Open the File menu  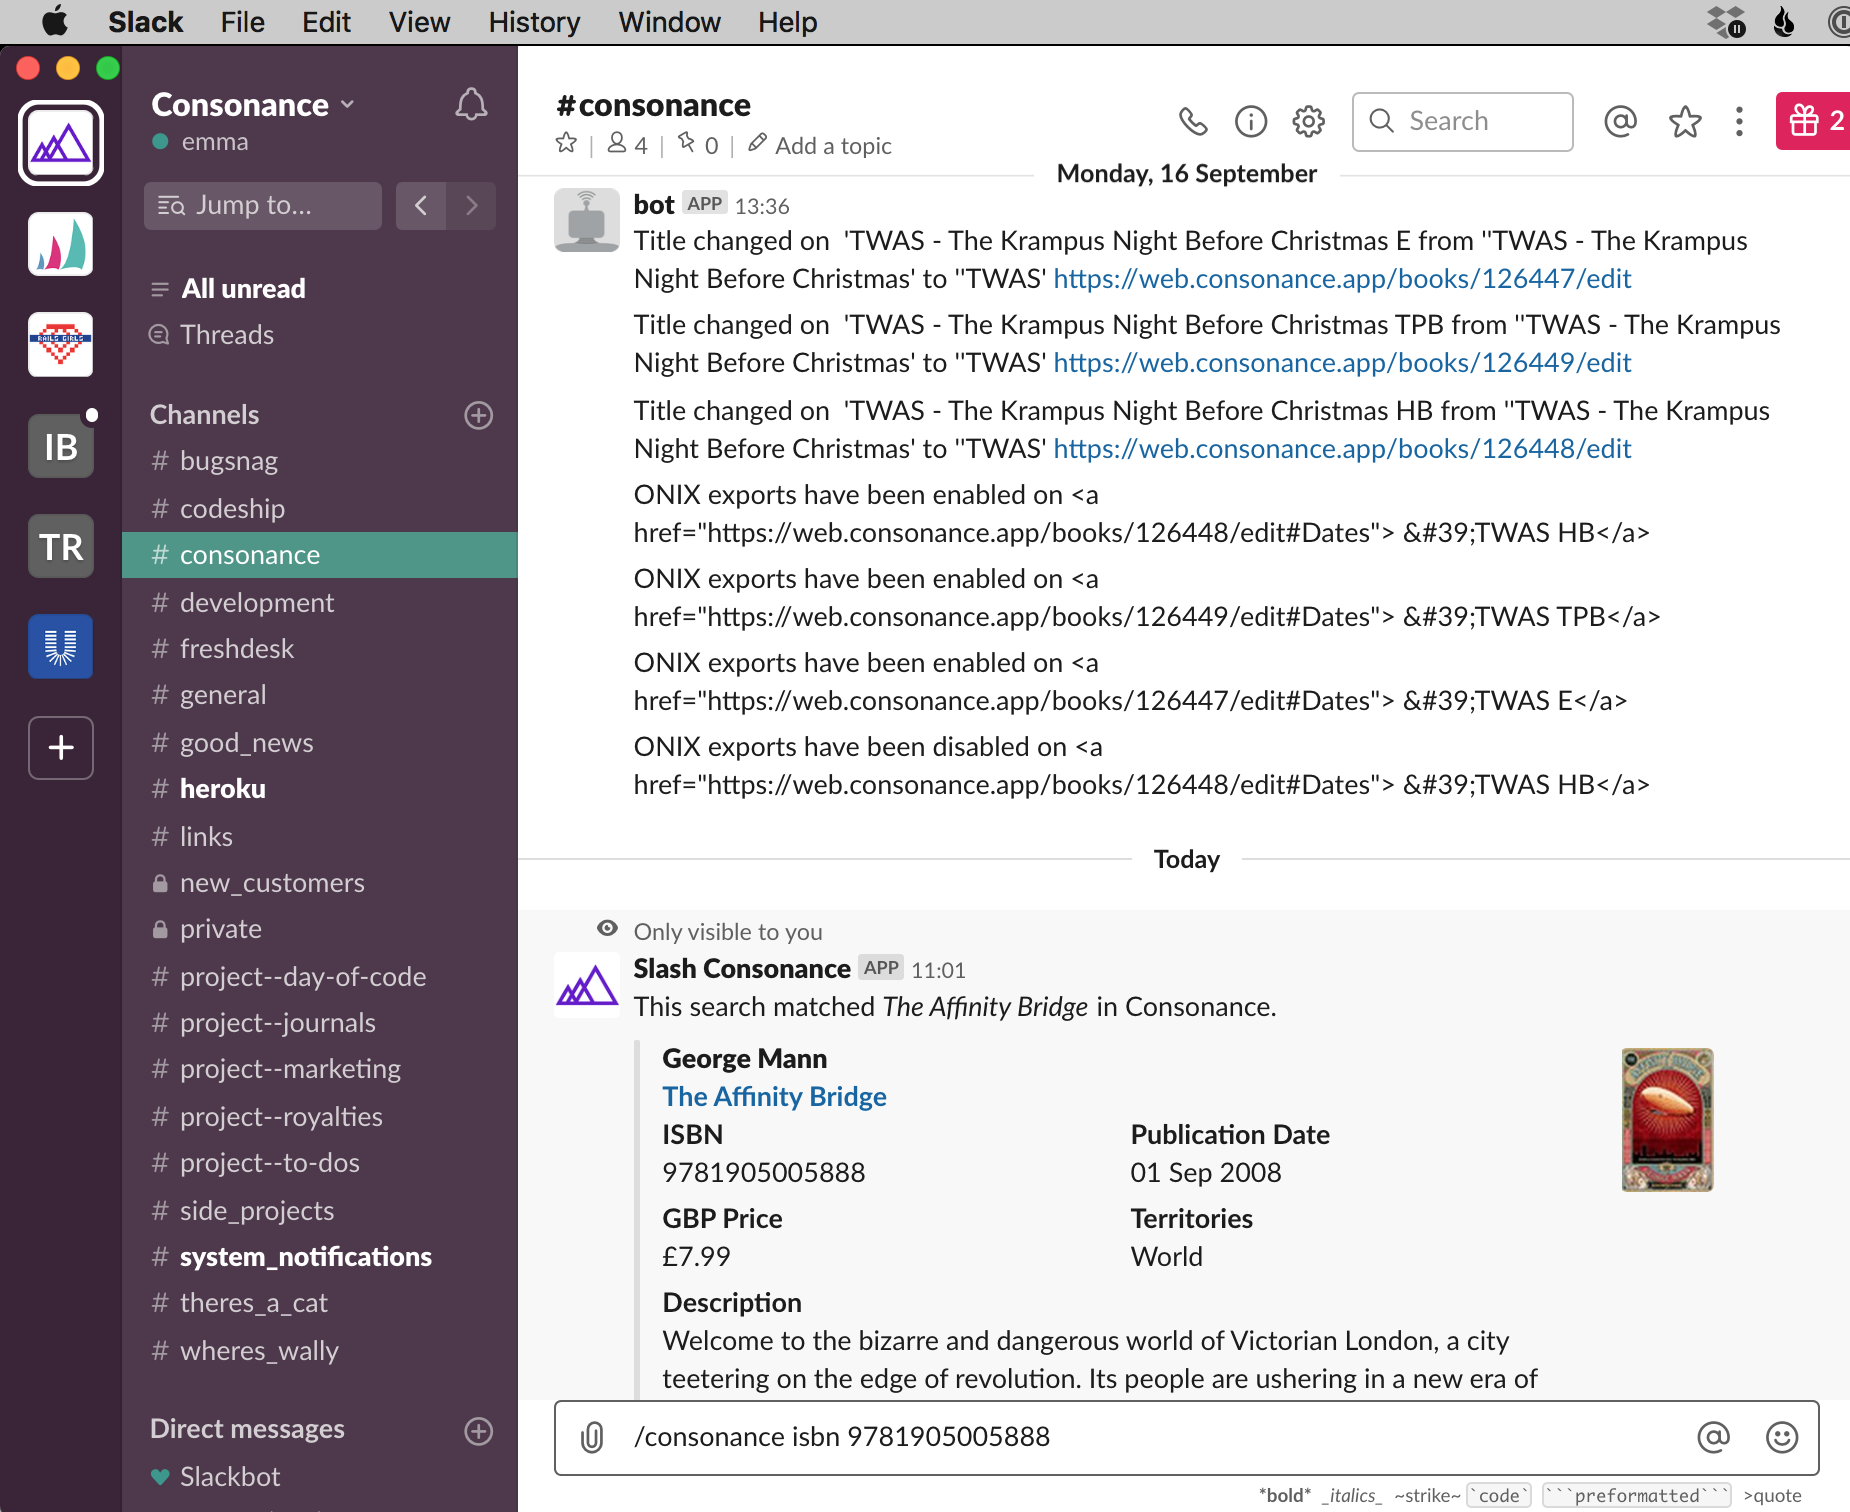243,22
